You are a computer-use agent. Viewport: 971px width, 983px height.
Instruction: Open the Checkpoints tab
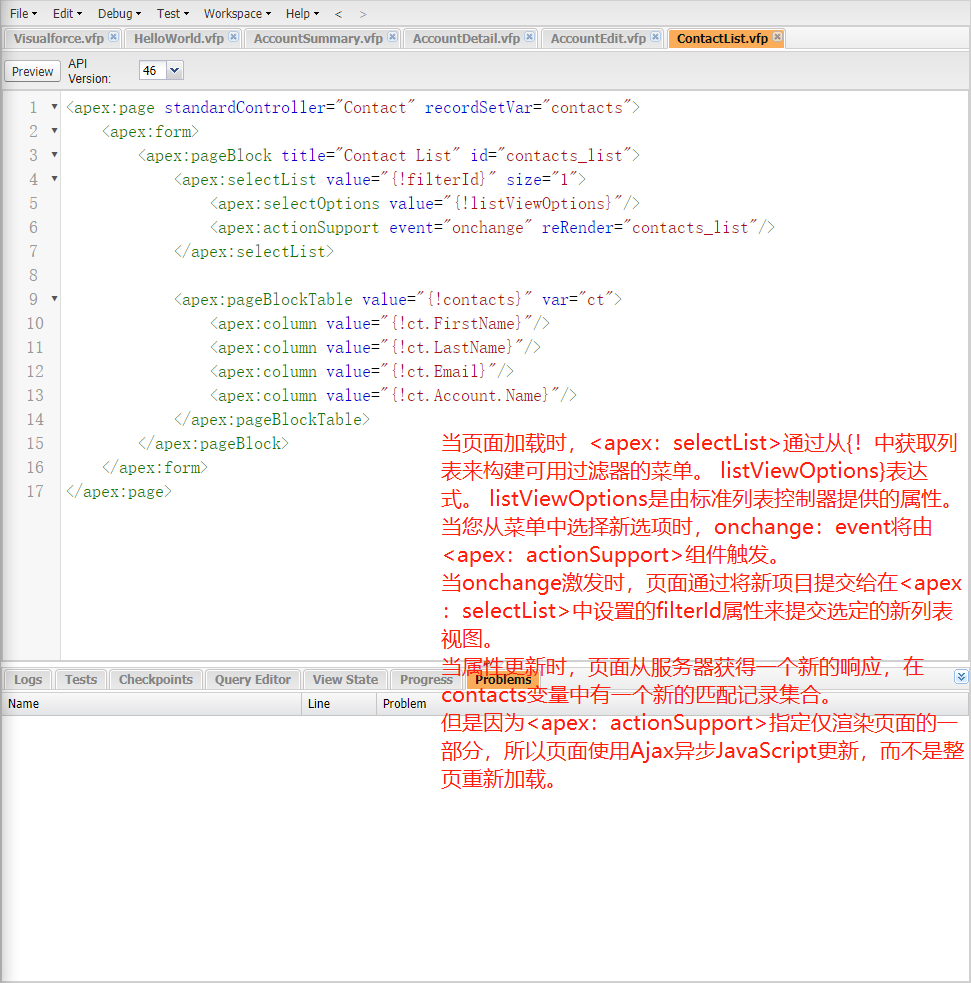[155, 680]
